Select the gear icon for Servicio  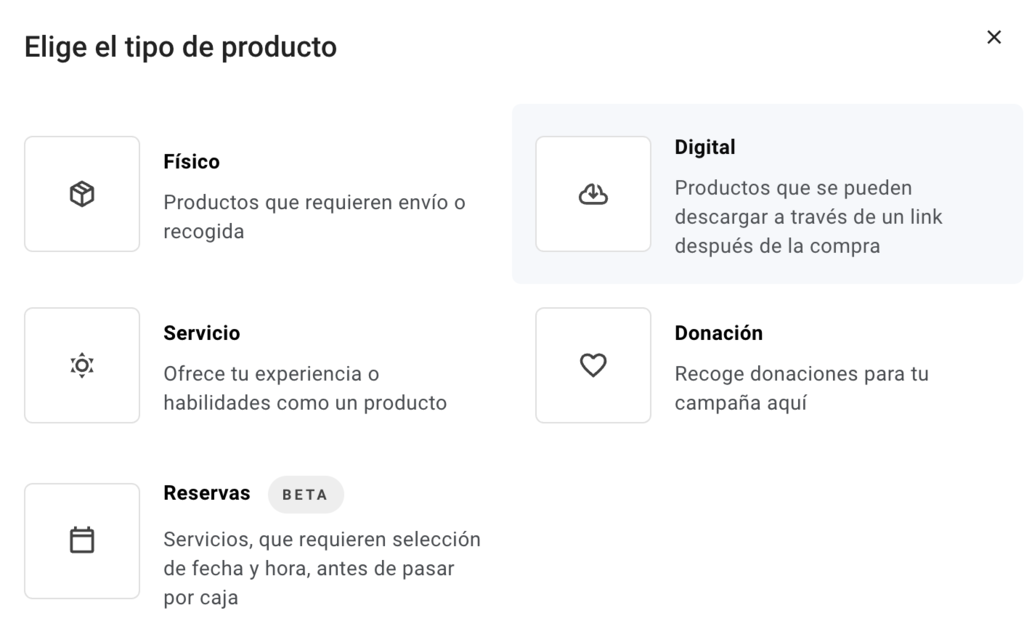(x=81, y=364)
